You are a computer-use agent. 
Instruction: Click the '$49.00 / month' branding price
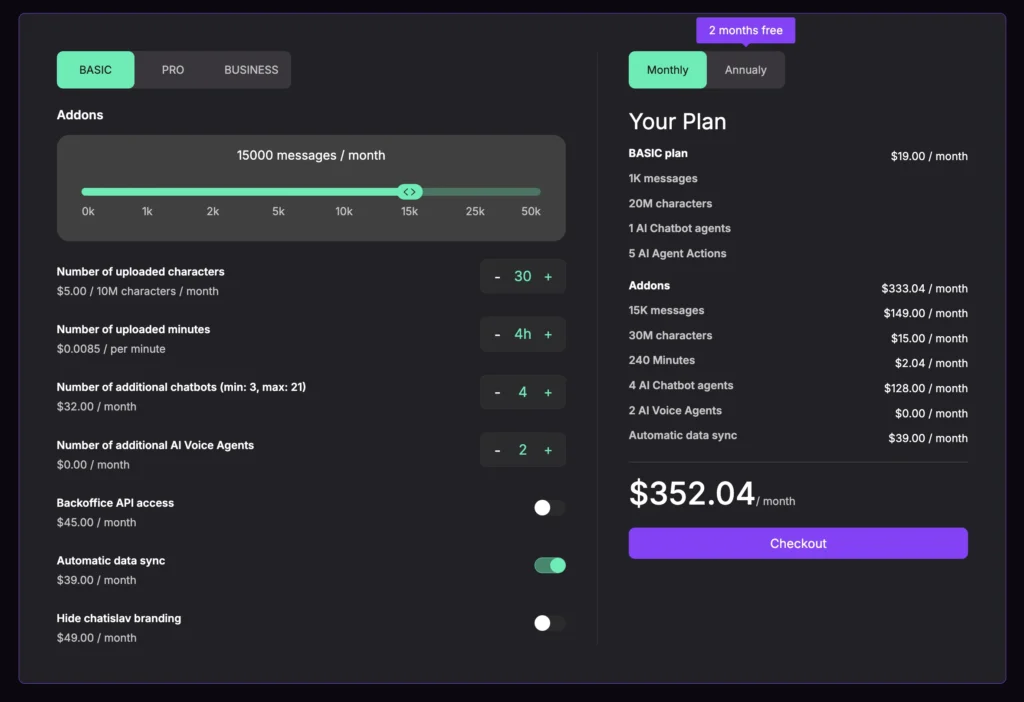point(97,637)
